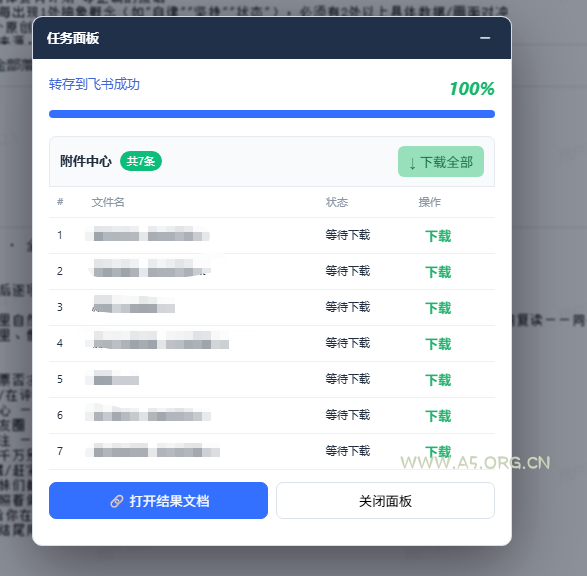
Task: Select 等待下载 status in row 5
Action: point(348,379)
